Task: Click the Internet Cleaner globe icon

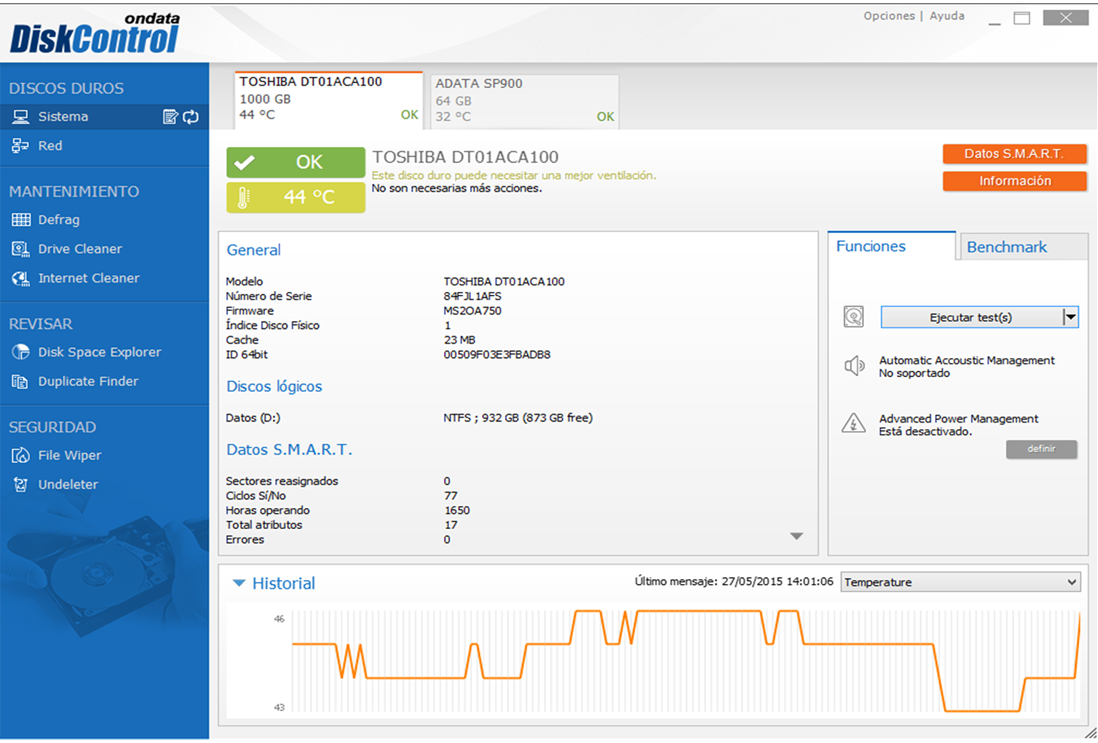Action: 21,278
